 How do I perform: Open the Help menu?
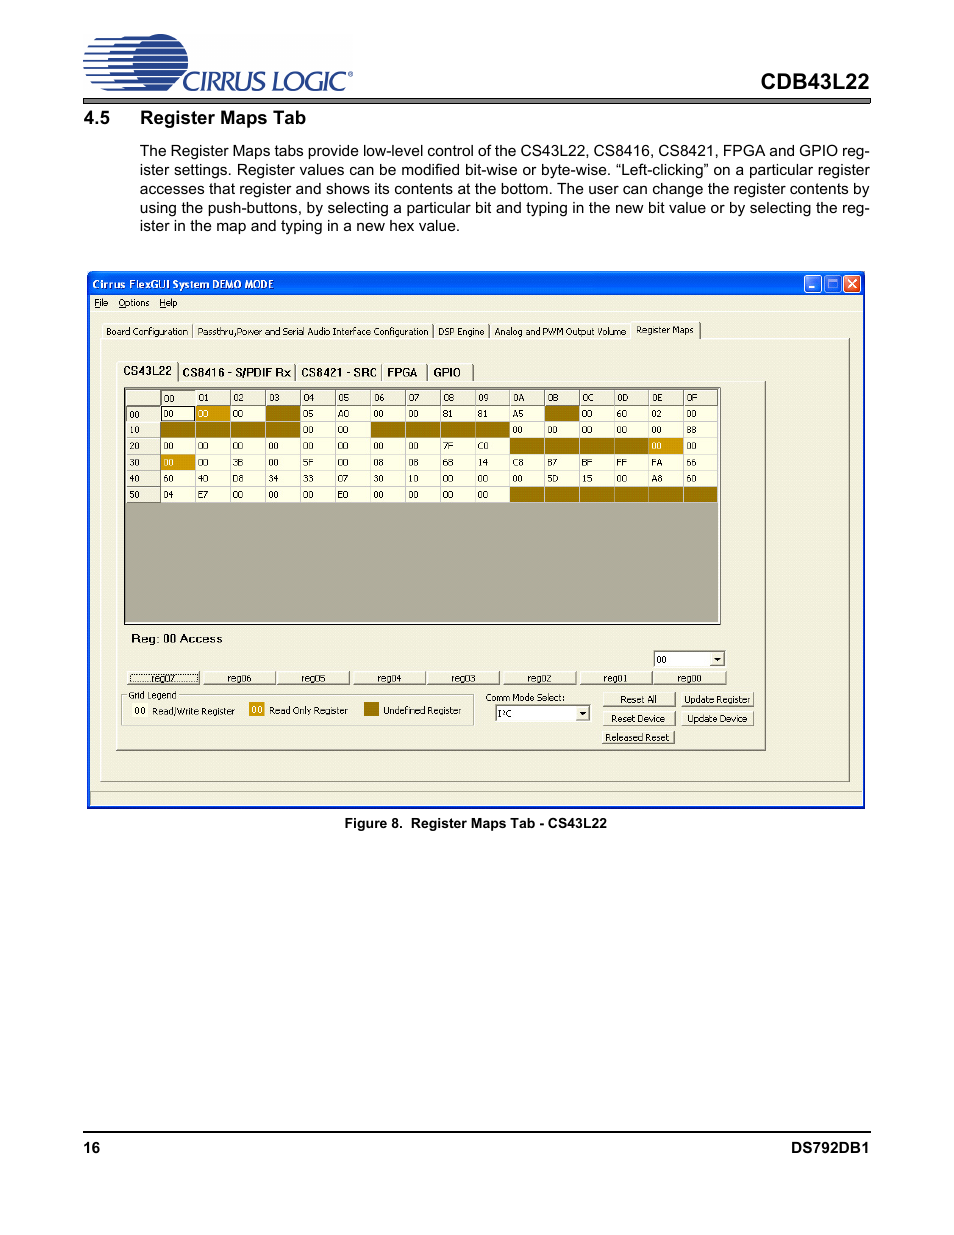[x=168, y=303]
